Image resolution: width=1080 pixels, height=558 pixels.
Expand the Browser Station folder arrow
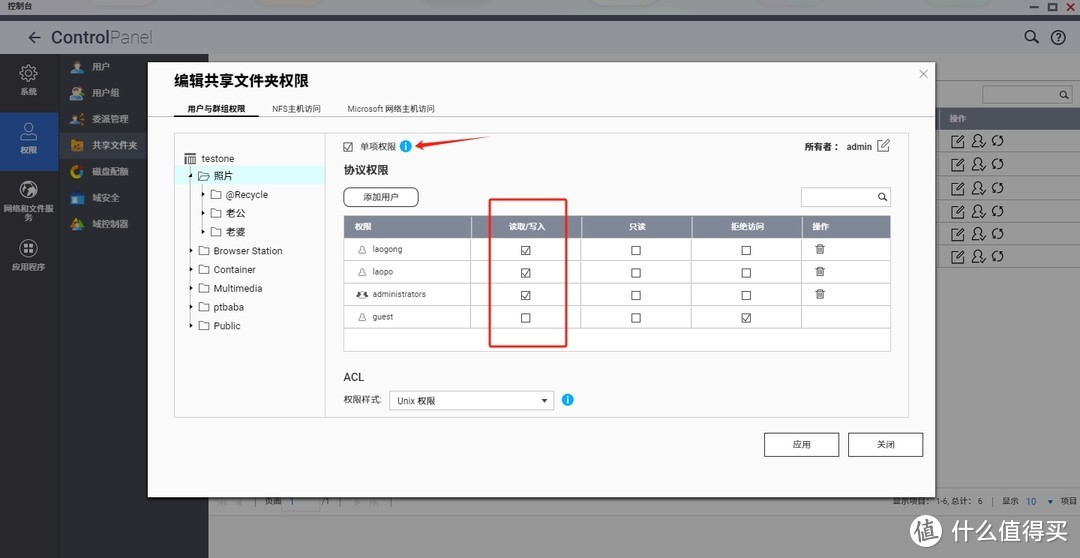[x=191, y=251]
